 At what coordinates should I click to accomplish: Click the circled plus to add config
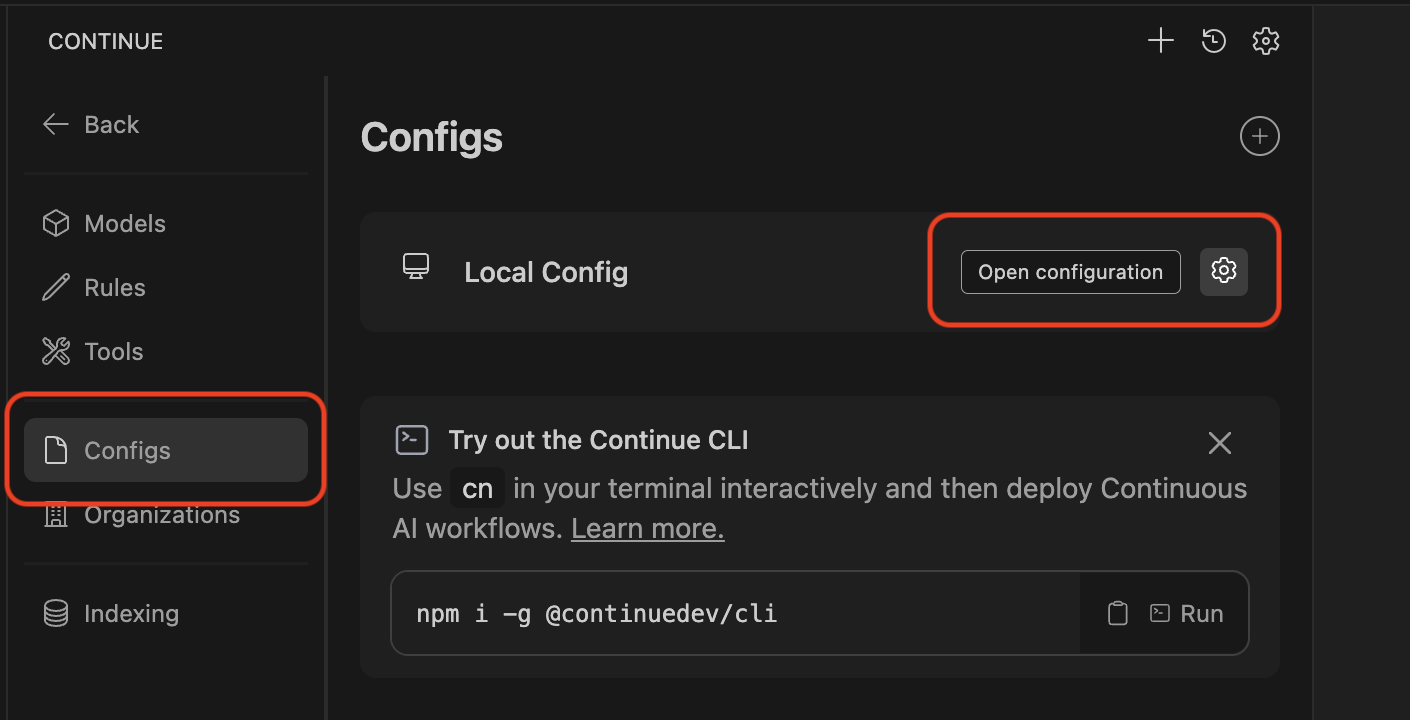click(1259, 136)
